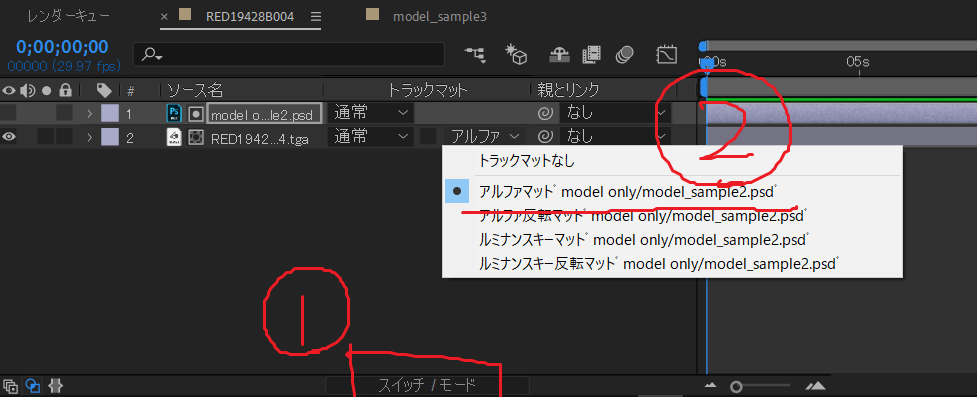Toggle the Draft 3D icon
977x397 pixels.
[x=517, y=55]
